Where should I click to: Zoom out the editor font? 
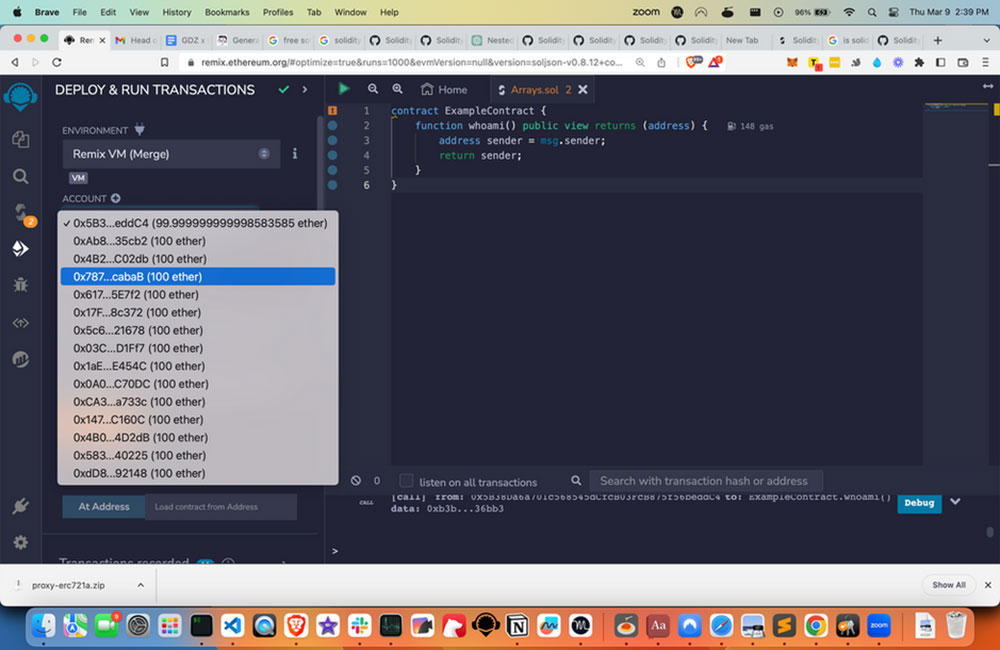coord(373,89)
